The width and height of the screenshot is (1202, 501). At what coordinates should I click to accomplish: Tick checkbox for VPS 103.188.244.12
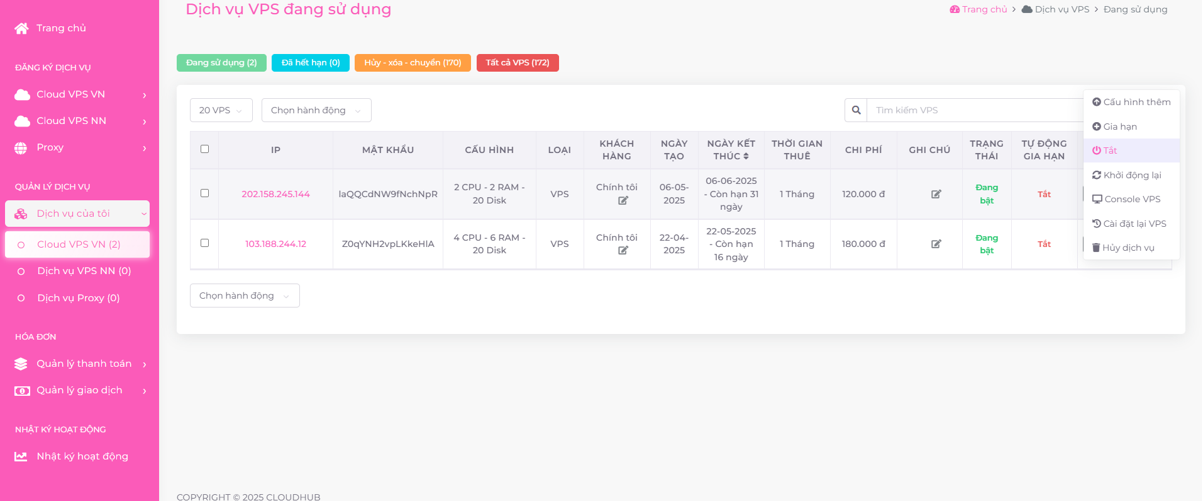[x=205, y=243]
